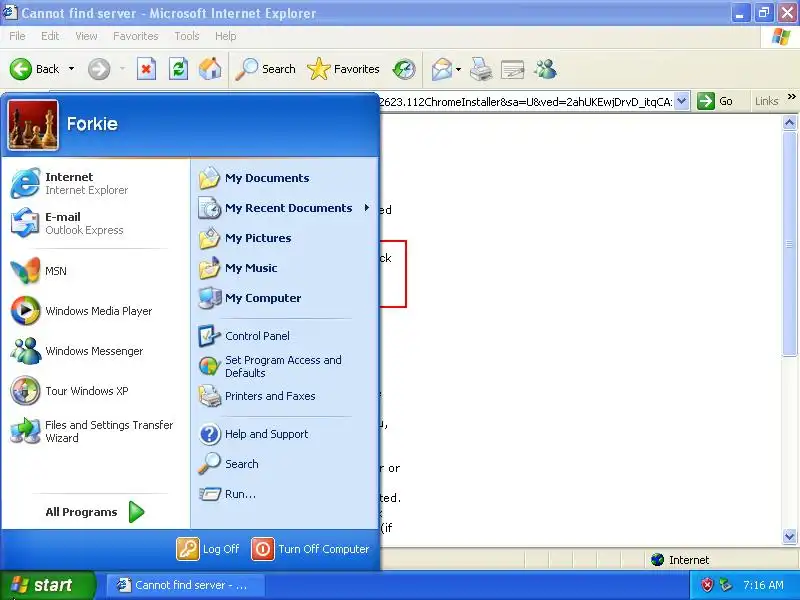Click the Forkie user picture
Screen dimensions: 800x600
[33, 124]
